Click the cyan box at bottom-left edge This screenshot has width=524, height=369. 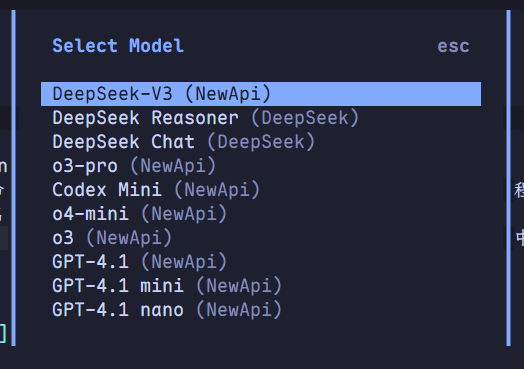[3, 333]
